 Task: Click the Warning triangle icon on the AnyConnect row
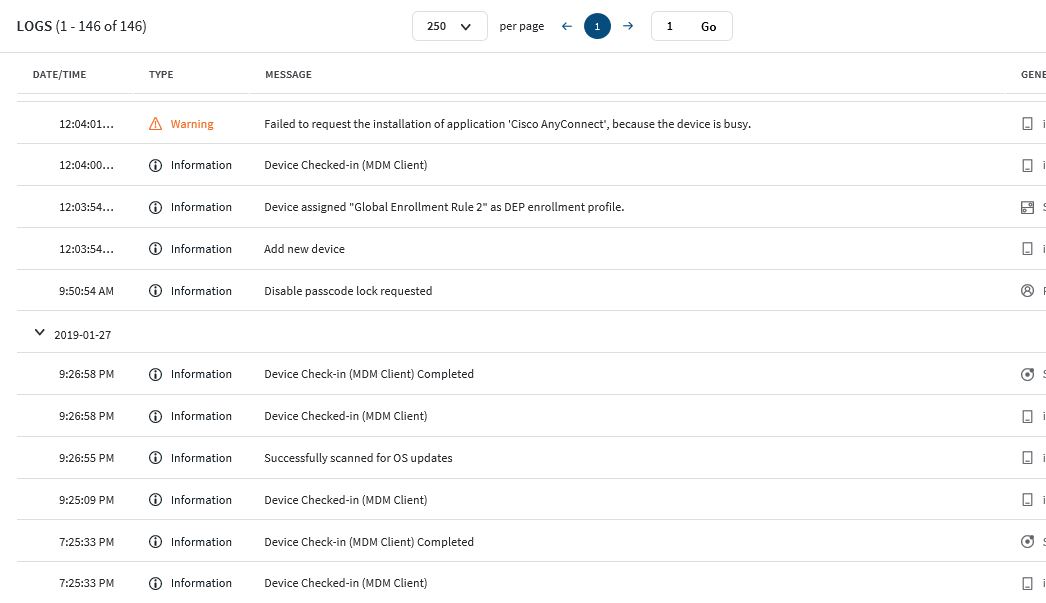[155, 123]
